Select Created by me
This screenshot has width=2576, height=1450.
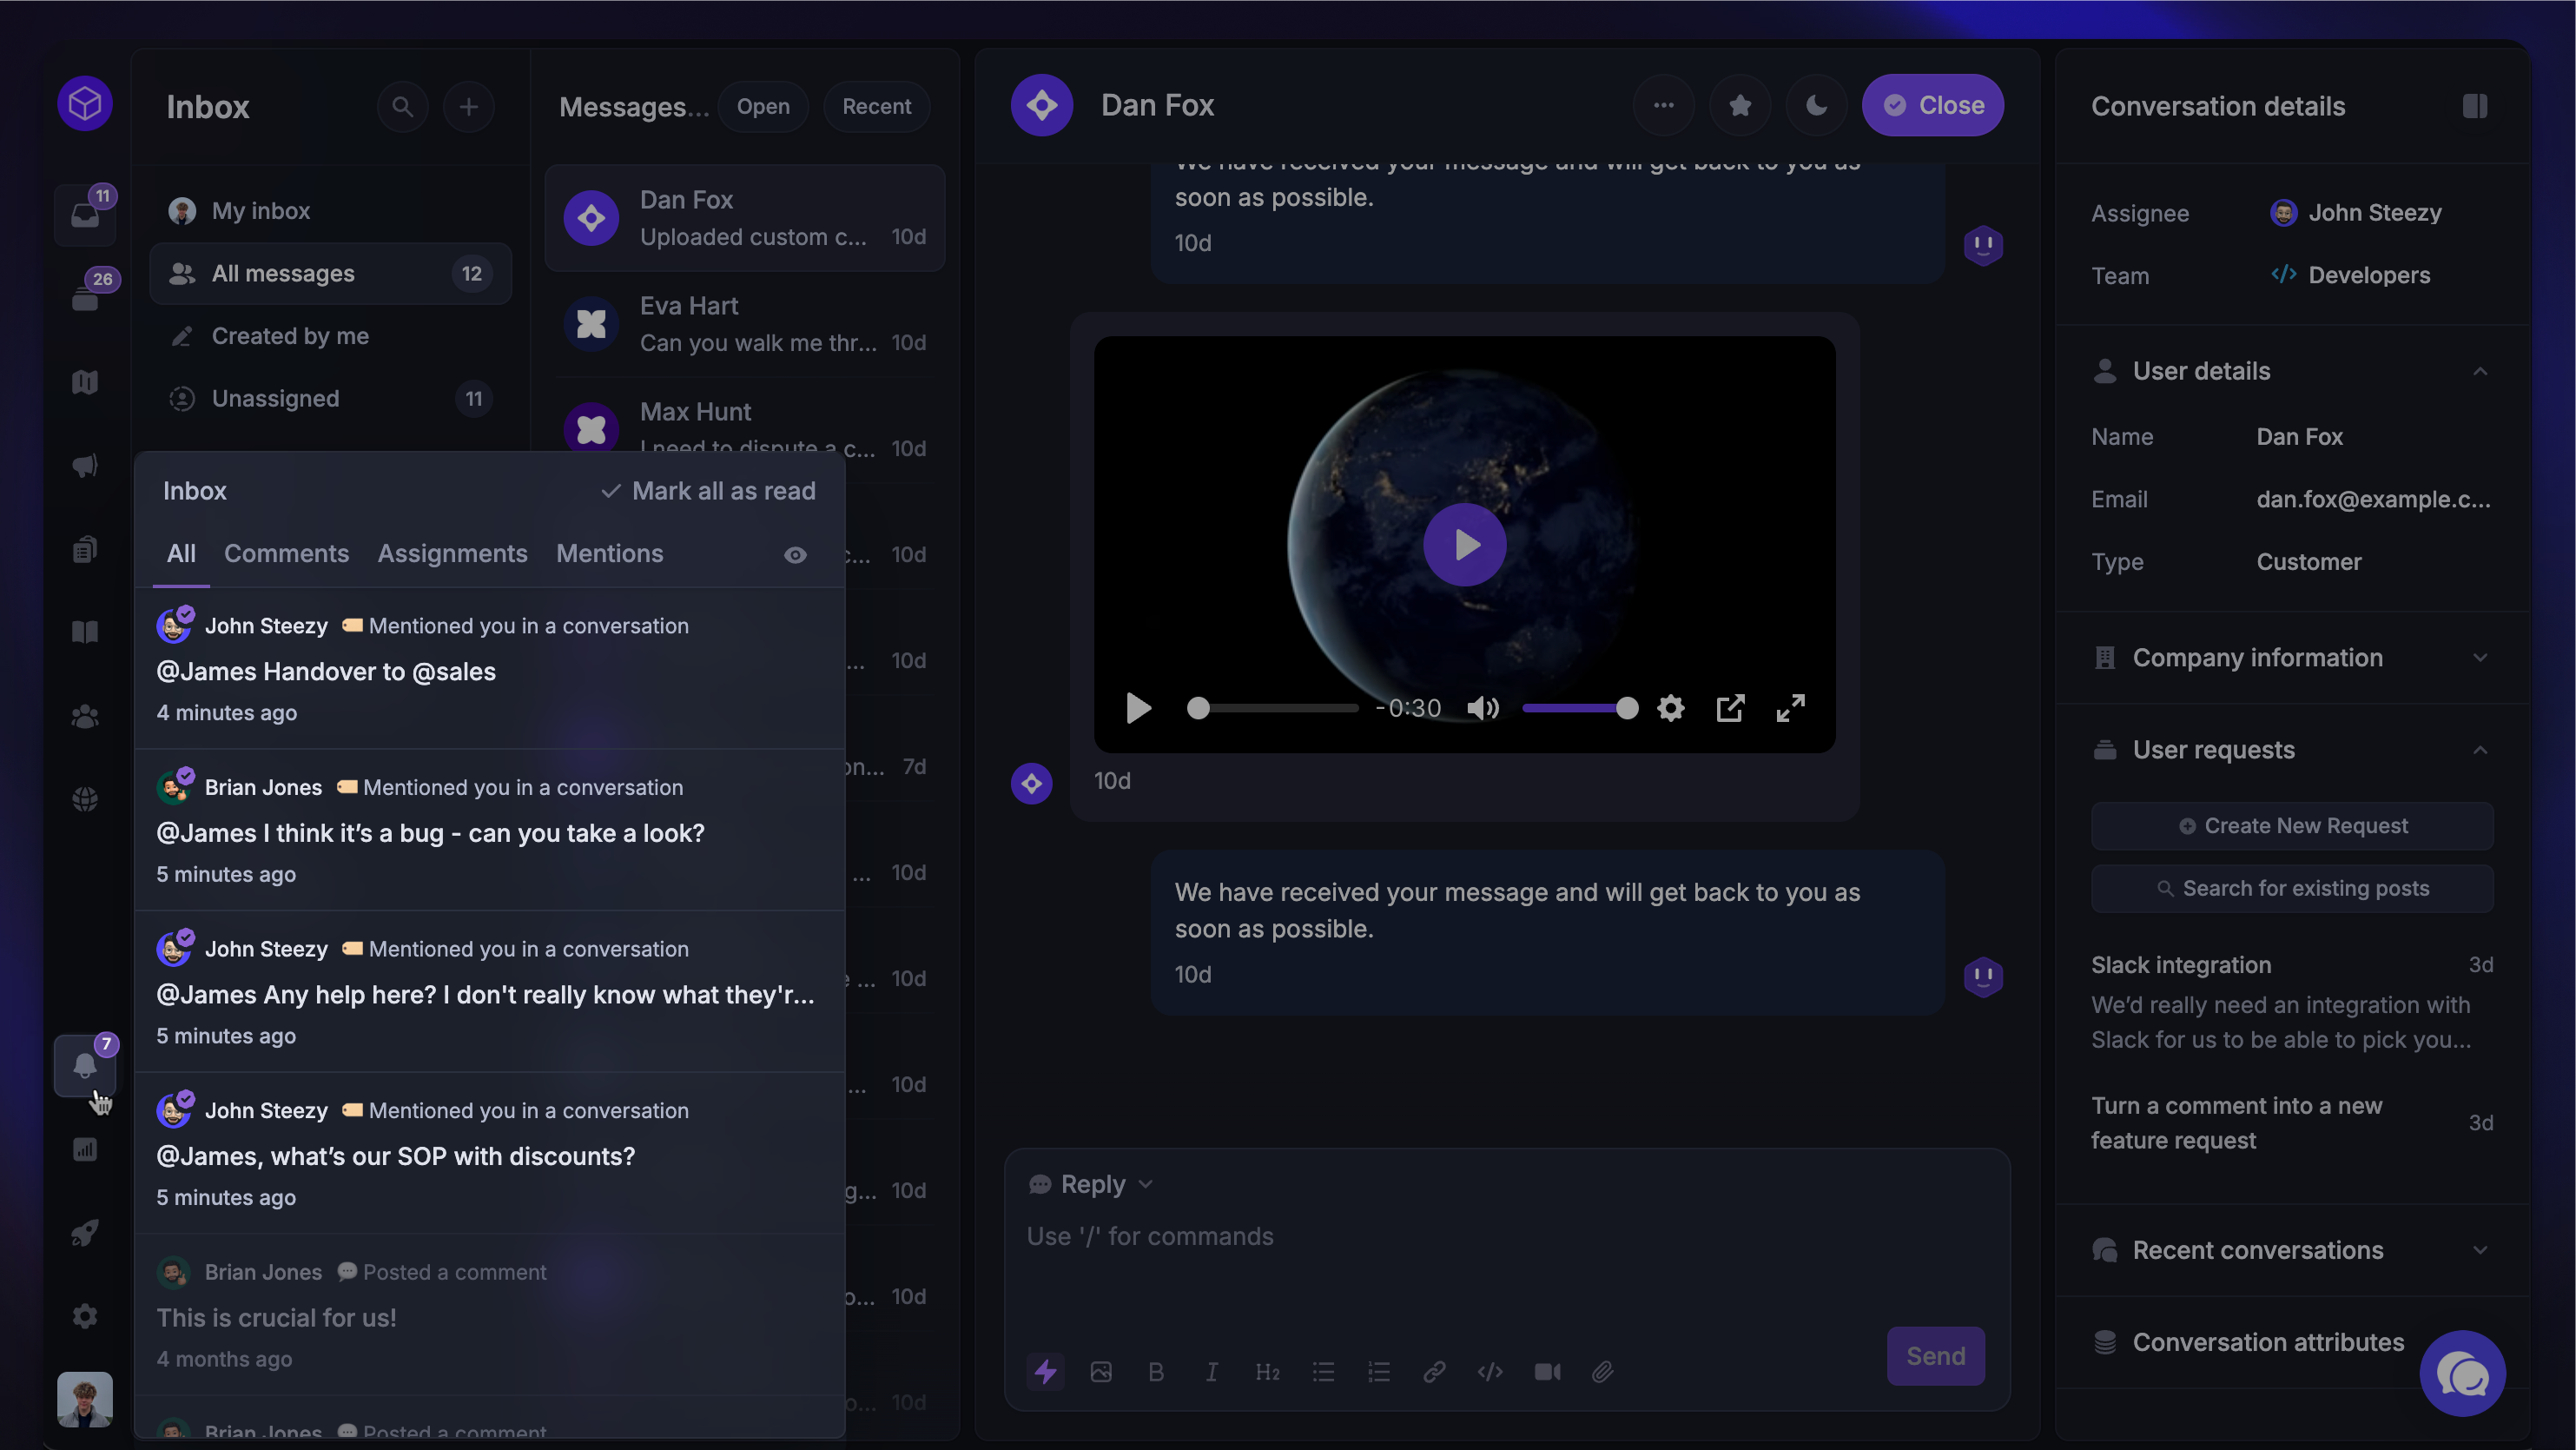click(x=330, y=336)
